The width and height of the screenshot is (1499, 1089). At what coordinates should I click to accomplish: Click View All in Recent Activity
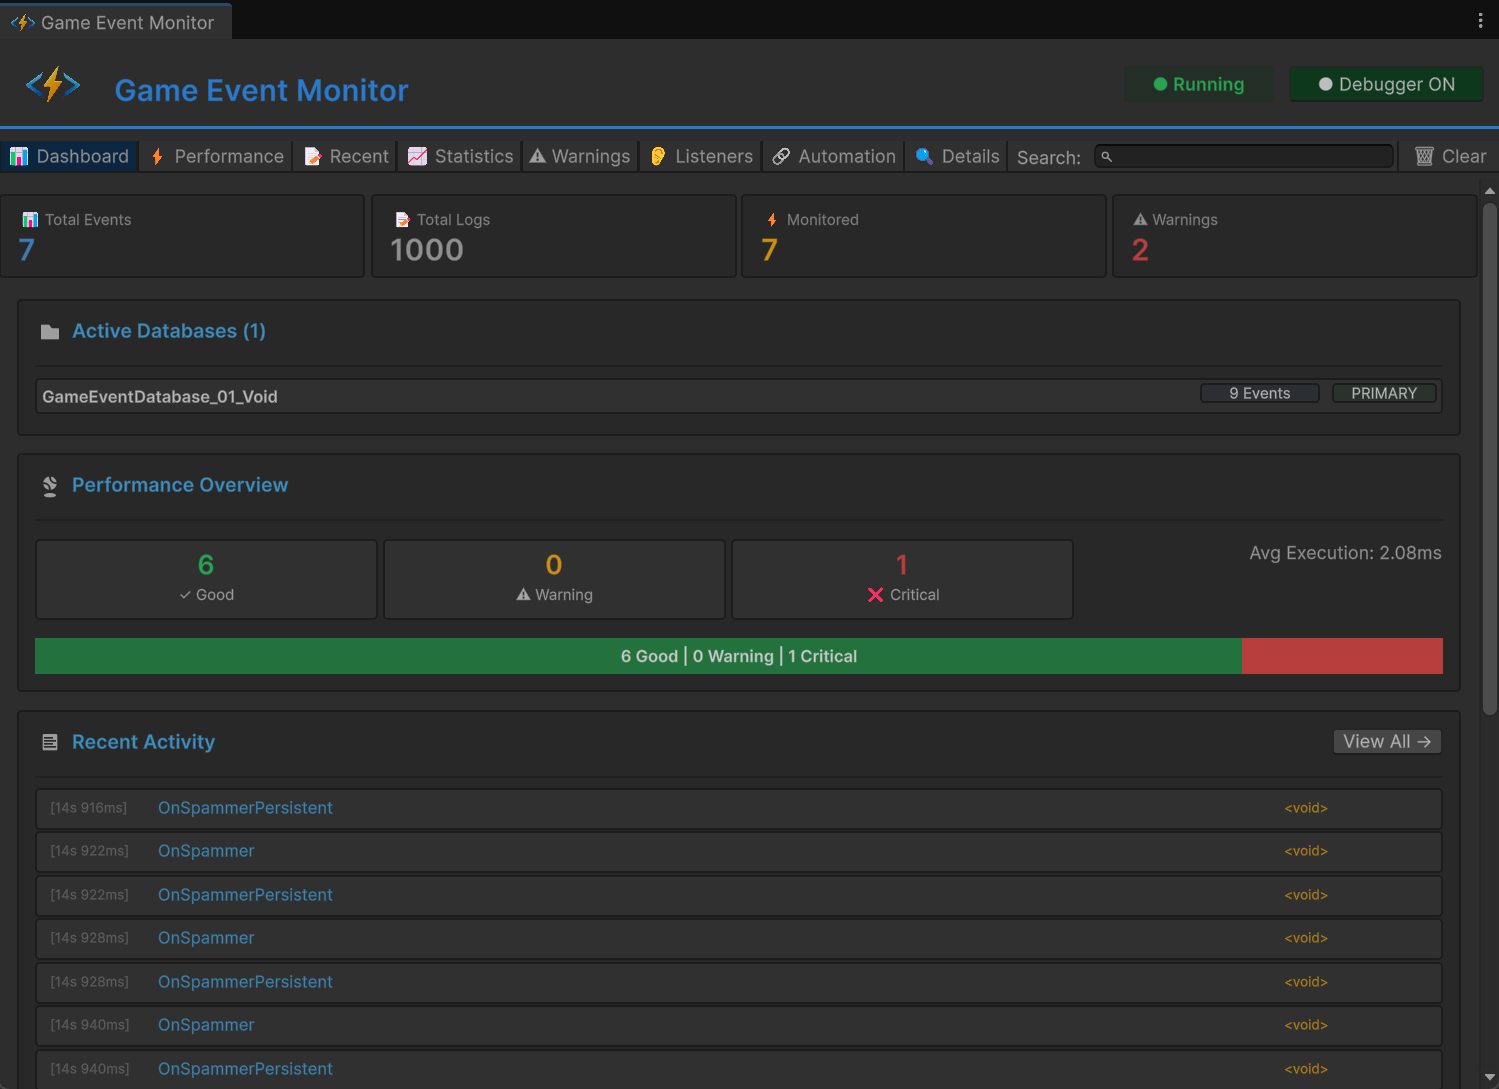click(x=1386, y=741)
